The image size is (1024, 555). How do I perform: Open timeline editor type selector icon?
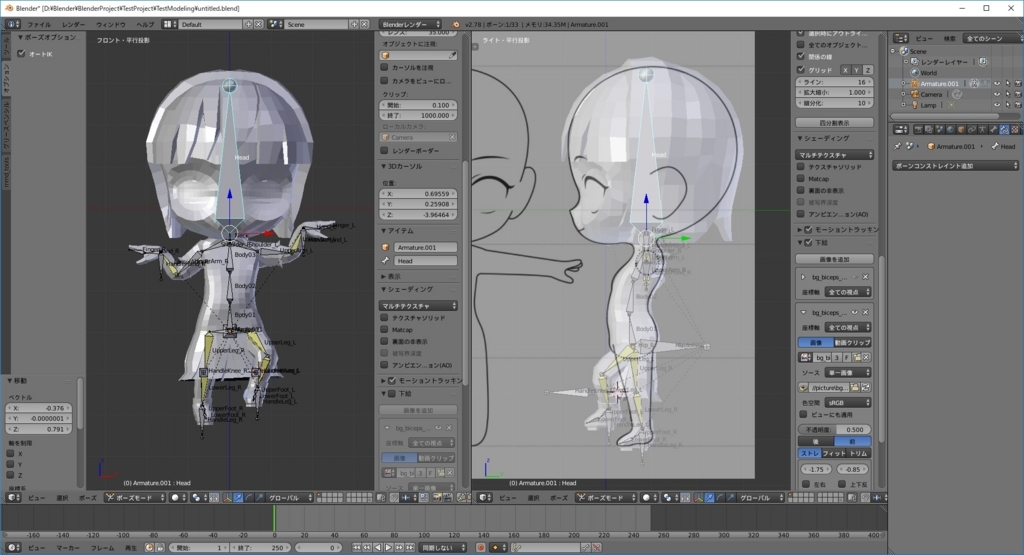click(x=12, y=547)
